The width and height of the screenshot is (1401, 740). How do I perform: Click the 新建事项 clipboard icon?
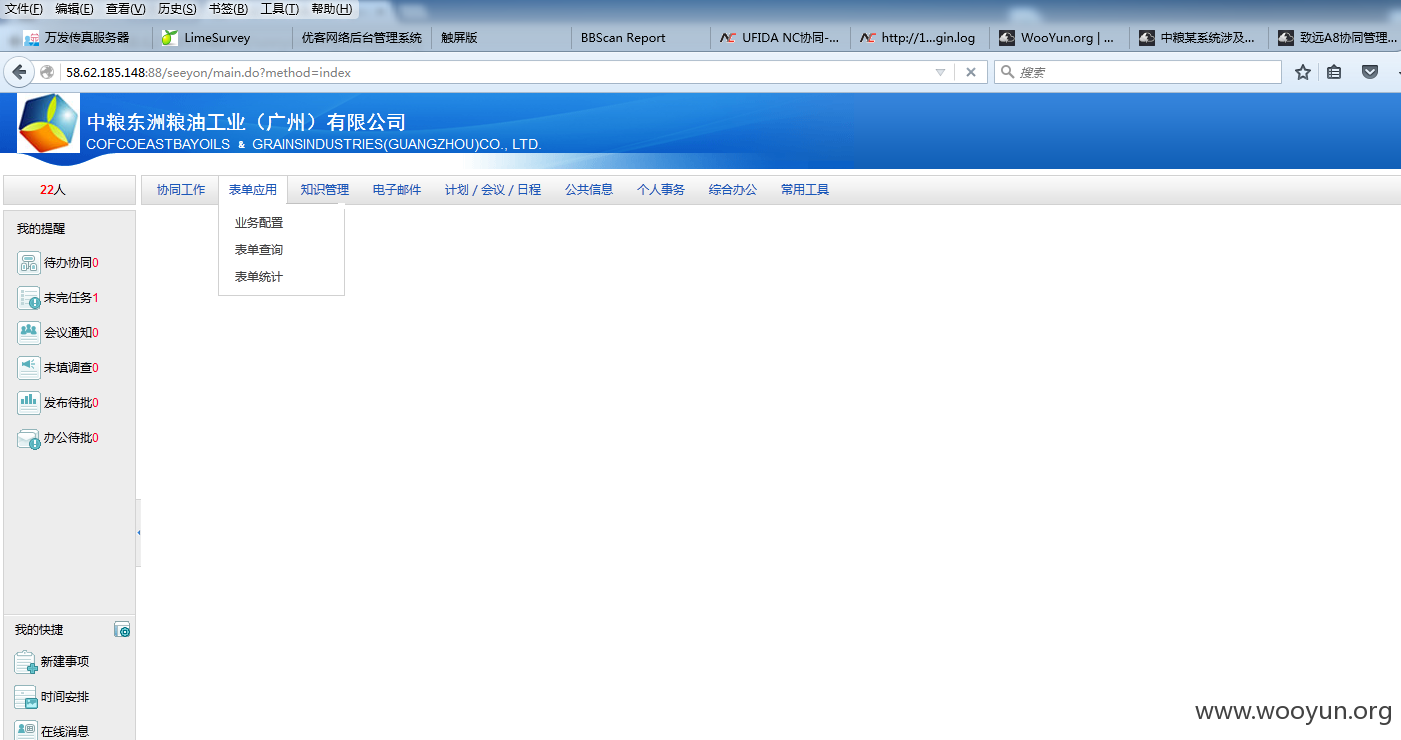point(26,662)
